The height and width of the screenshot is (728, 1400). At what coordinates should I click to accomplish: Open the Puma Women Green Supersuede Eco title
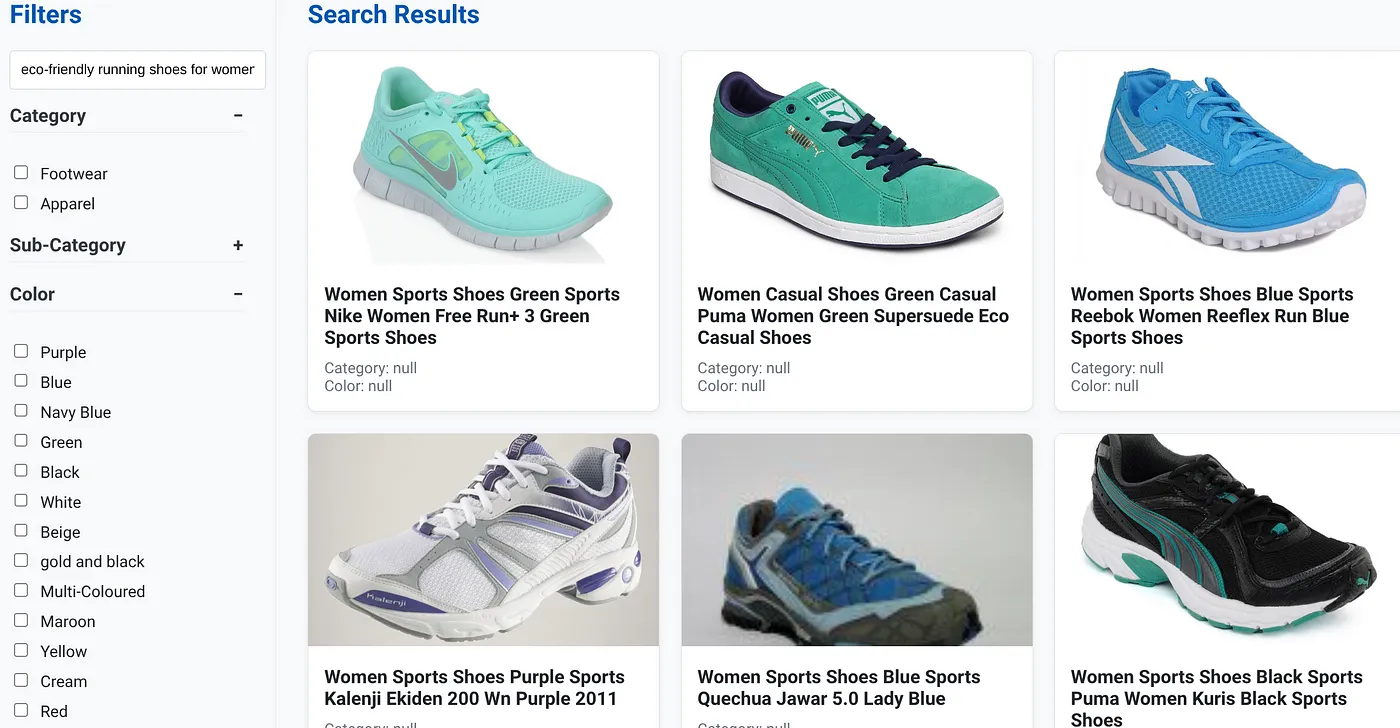(x=853, y=316)
